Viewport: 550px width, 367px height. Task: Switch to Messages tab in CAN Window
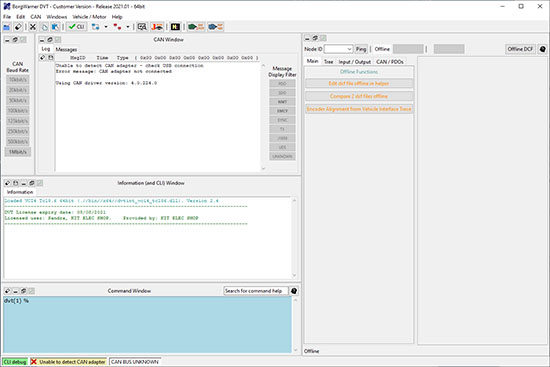click(x=66, y=49)
